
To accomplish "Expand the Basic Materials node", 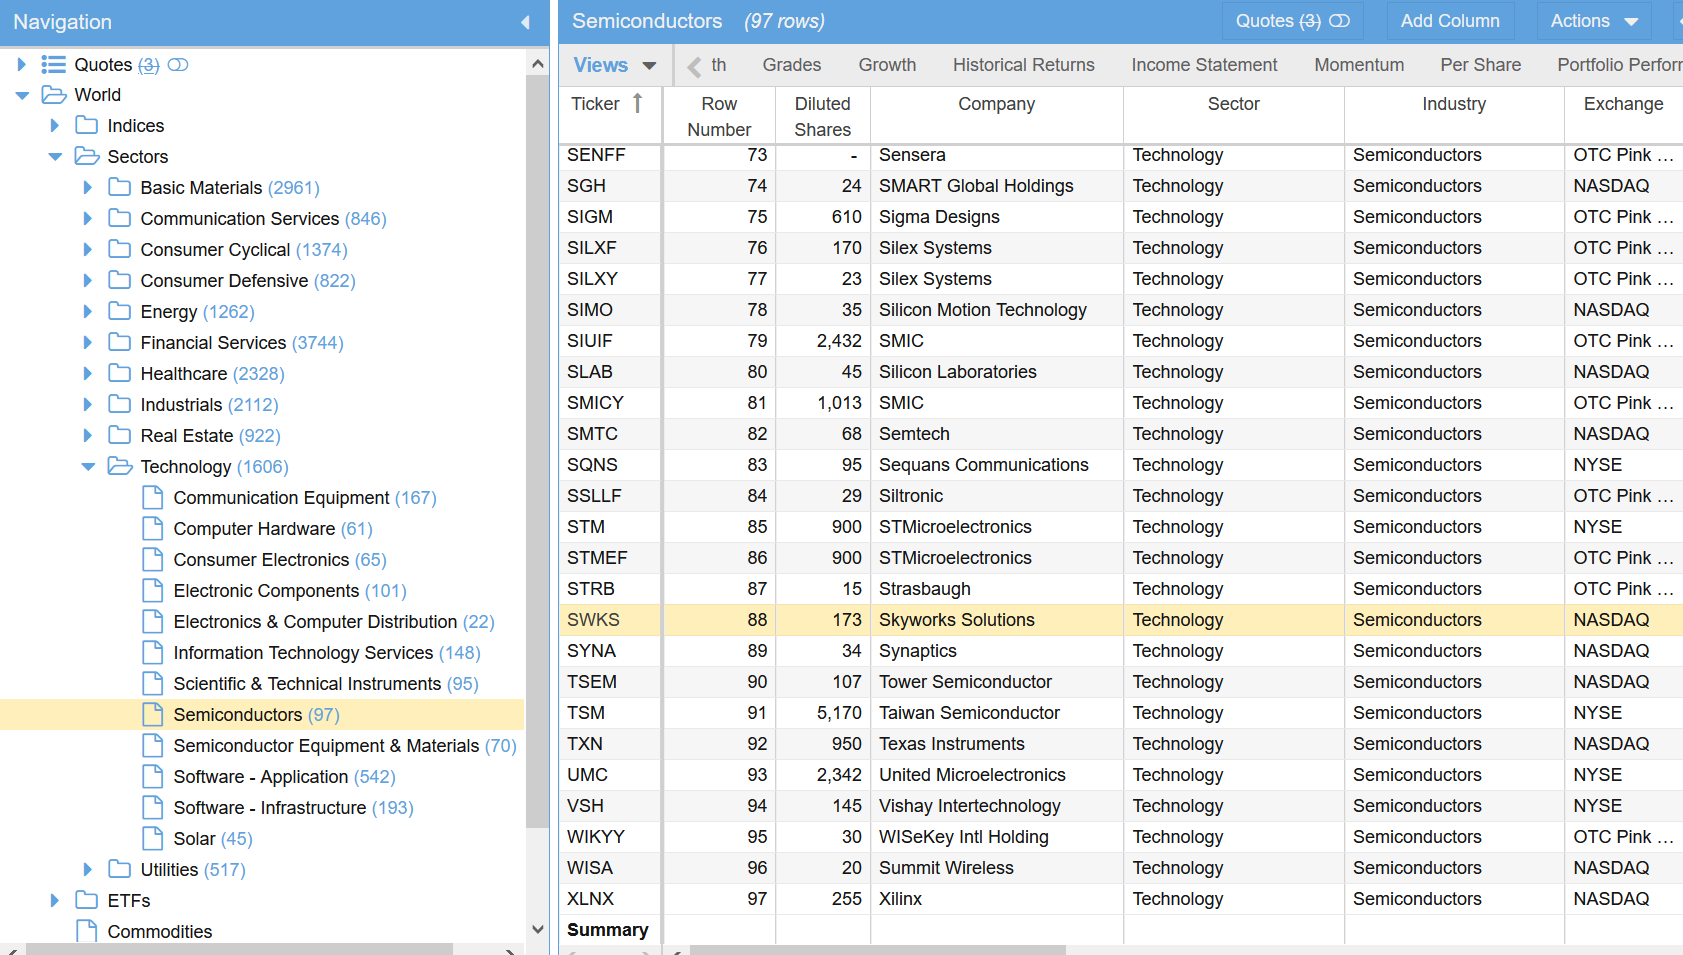I will (88, 187).
